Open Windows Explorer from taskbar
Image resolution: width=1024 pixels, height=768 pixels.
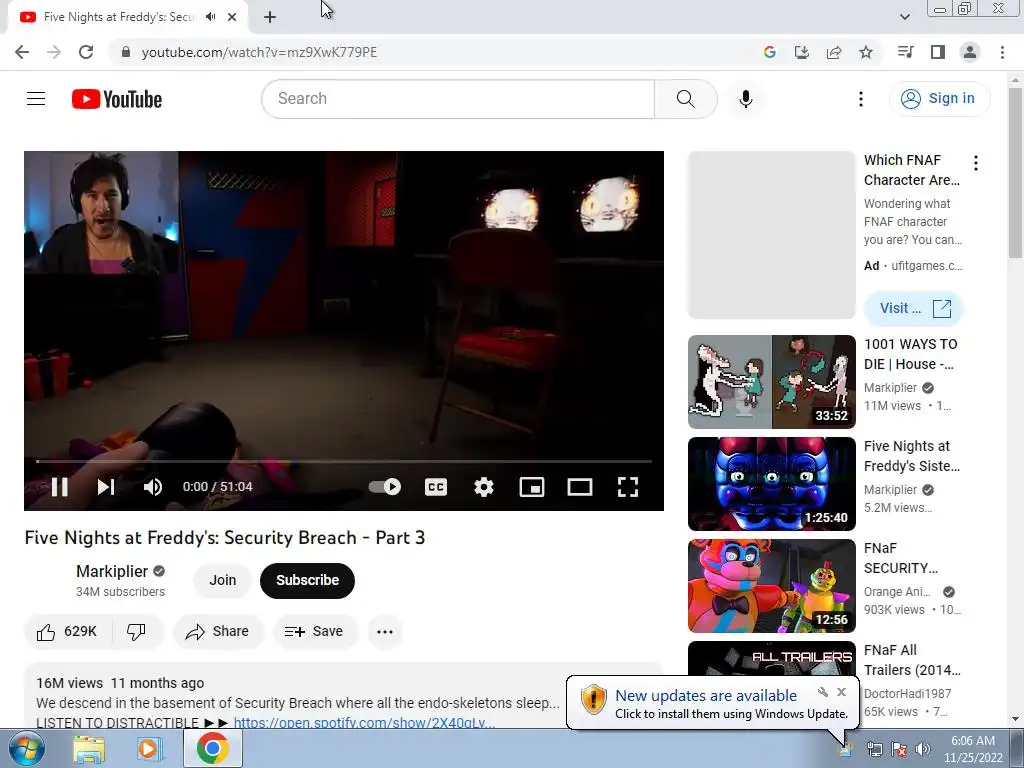coord(89,749)
